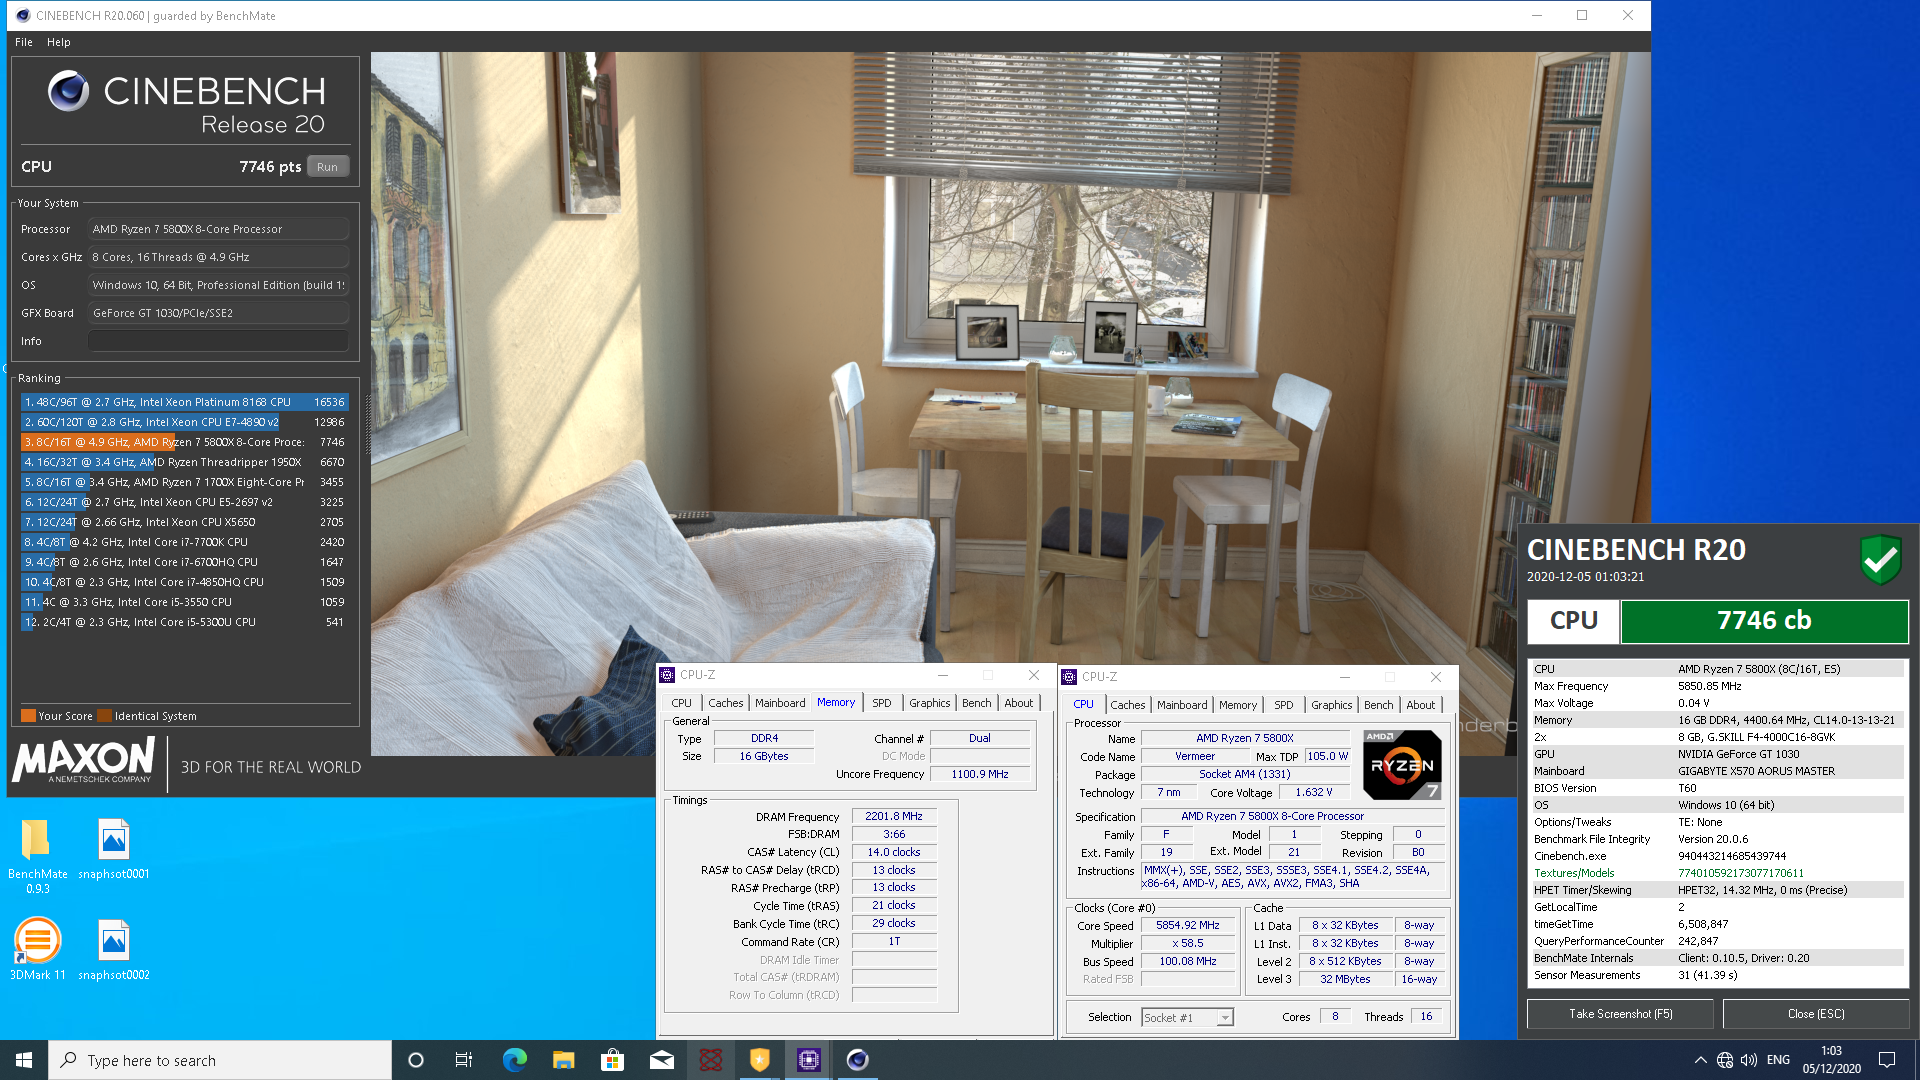This screenshot has height=1080, width=1920.
Task: Open Microsoft Store from the taskbar
Action: 612,1060
